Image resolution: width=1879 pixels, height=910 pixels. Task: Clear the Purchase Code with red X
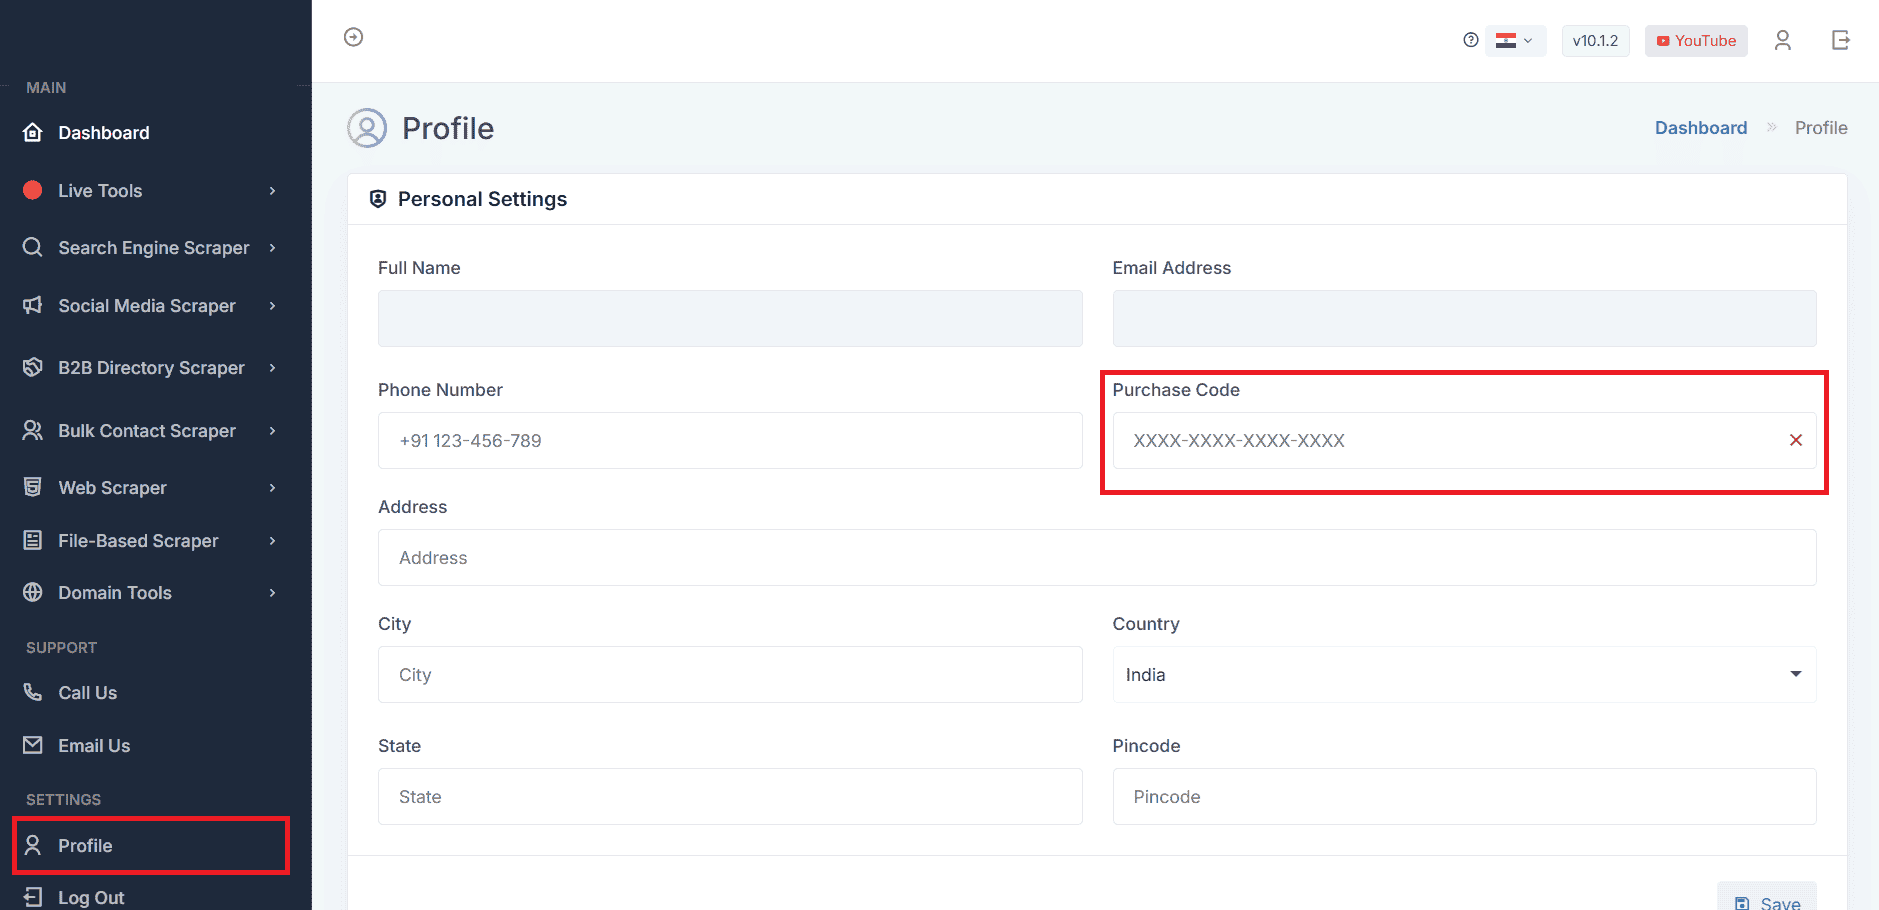click(x=1795, y=440)
